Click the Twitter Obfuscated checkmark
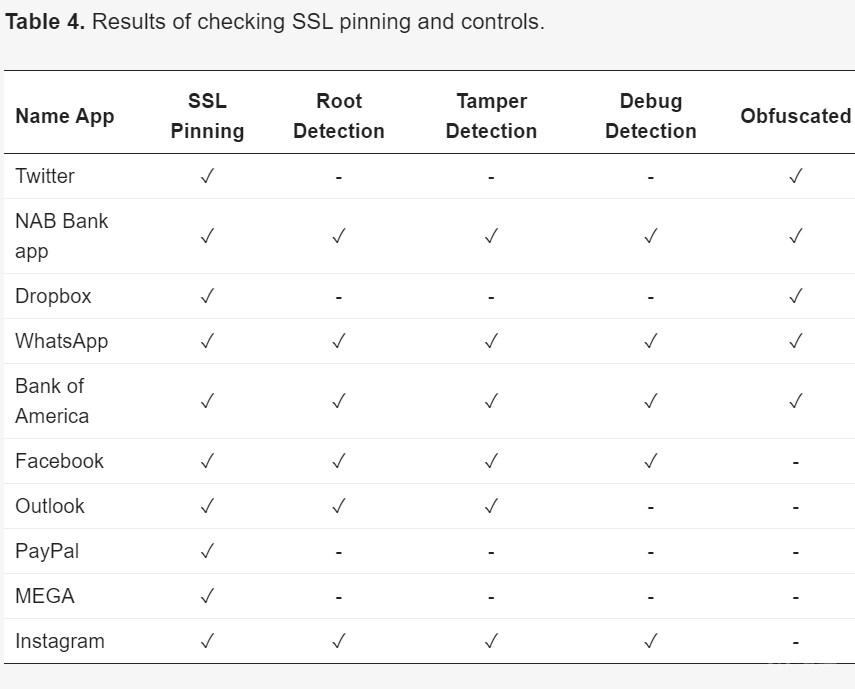Viewport: 855px width, 689px height. pos(795,176)
